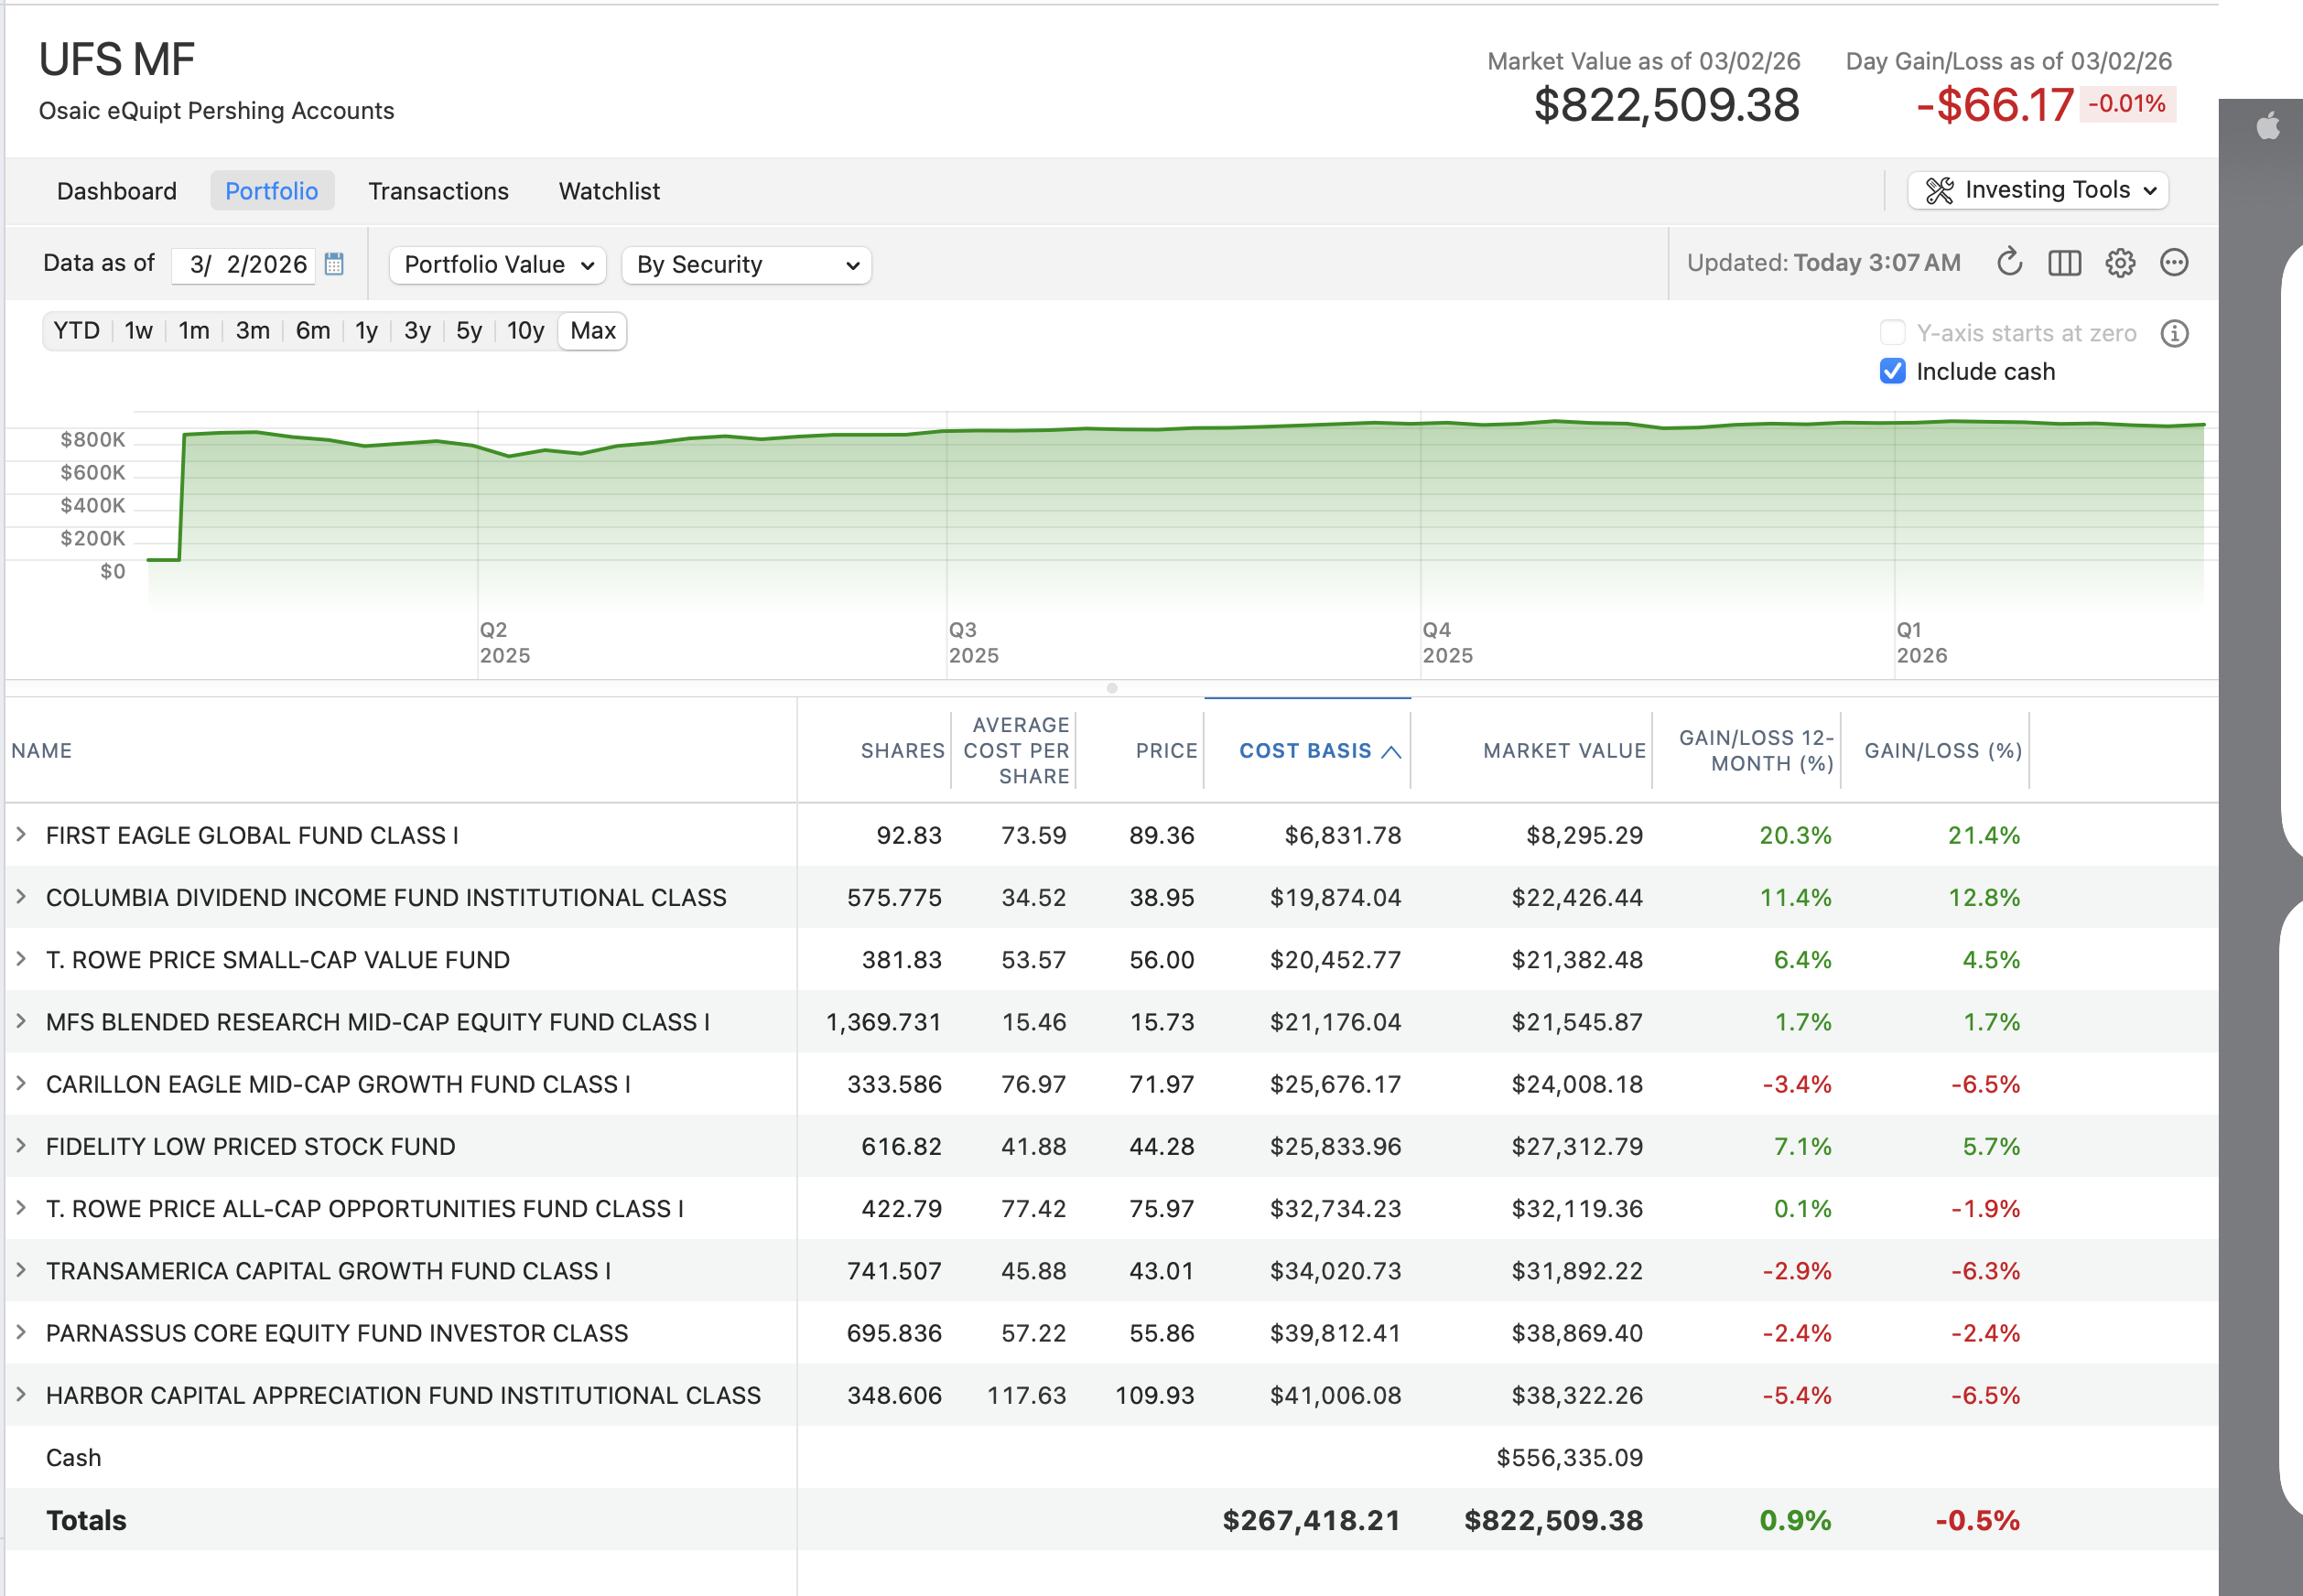Toggle the Include cash checkbox
The image size is (2303, 1596).
pyautogui.click(x=1892, y=371)
